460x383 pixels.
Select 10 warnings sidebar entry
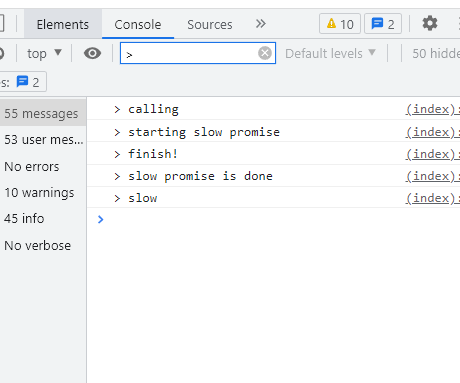coord(43,192)
